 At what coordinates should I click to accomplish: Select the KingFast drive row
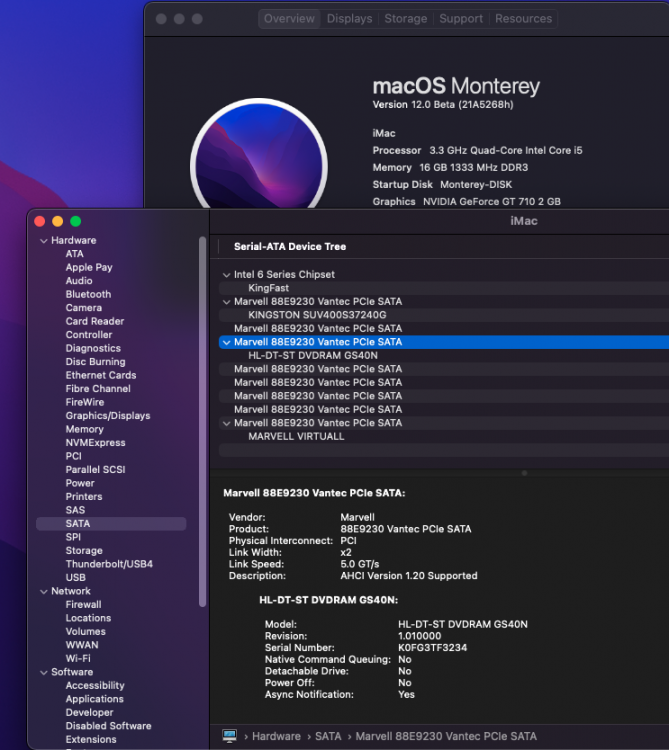click(x=444, y=288)
